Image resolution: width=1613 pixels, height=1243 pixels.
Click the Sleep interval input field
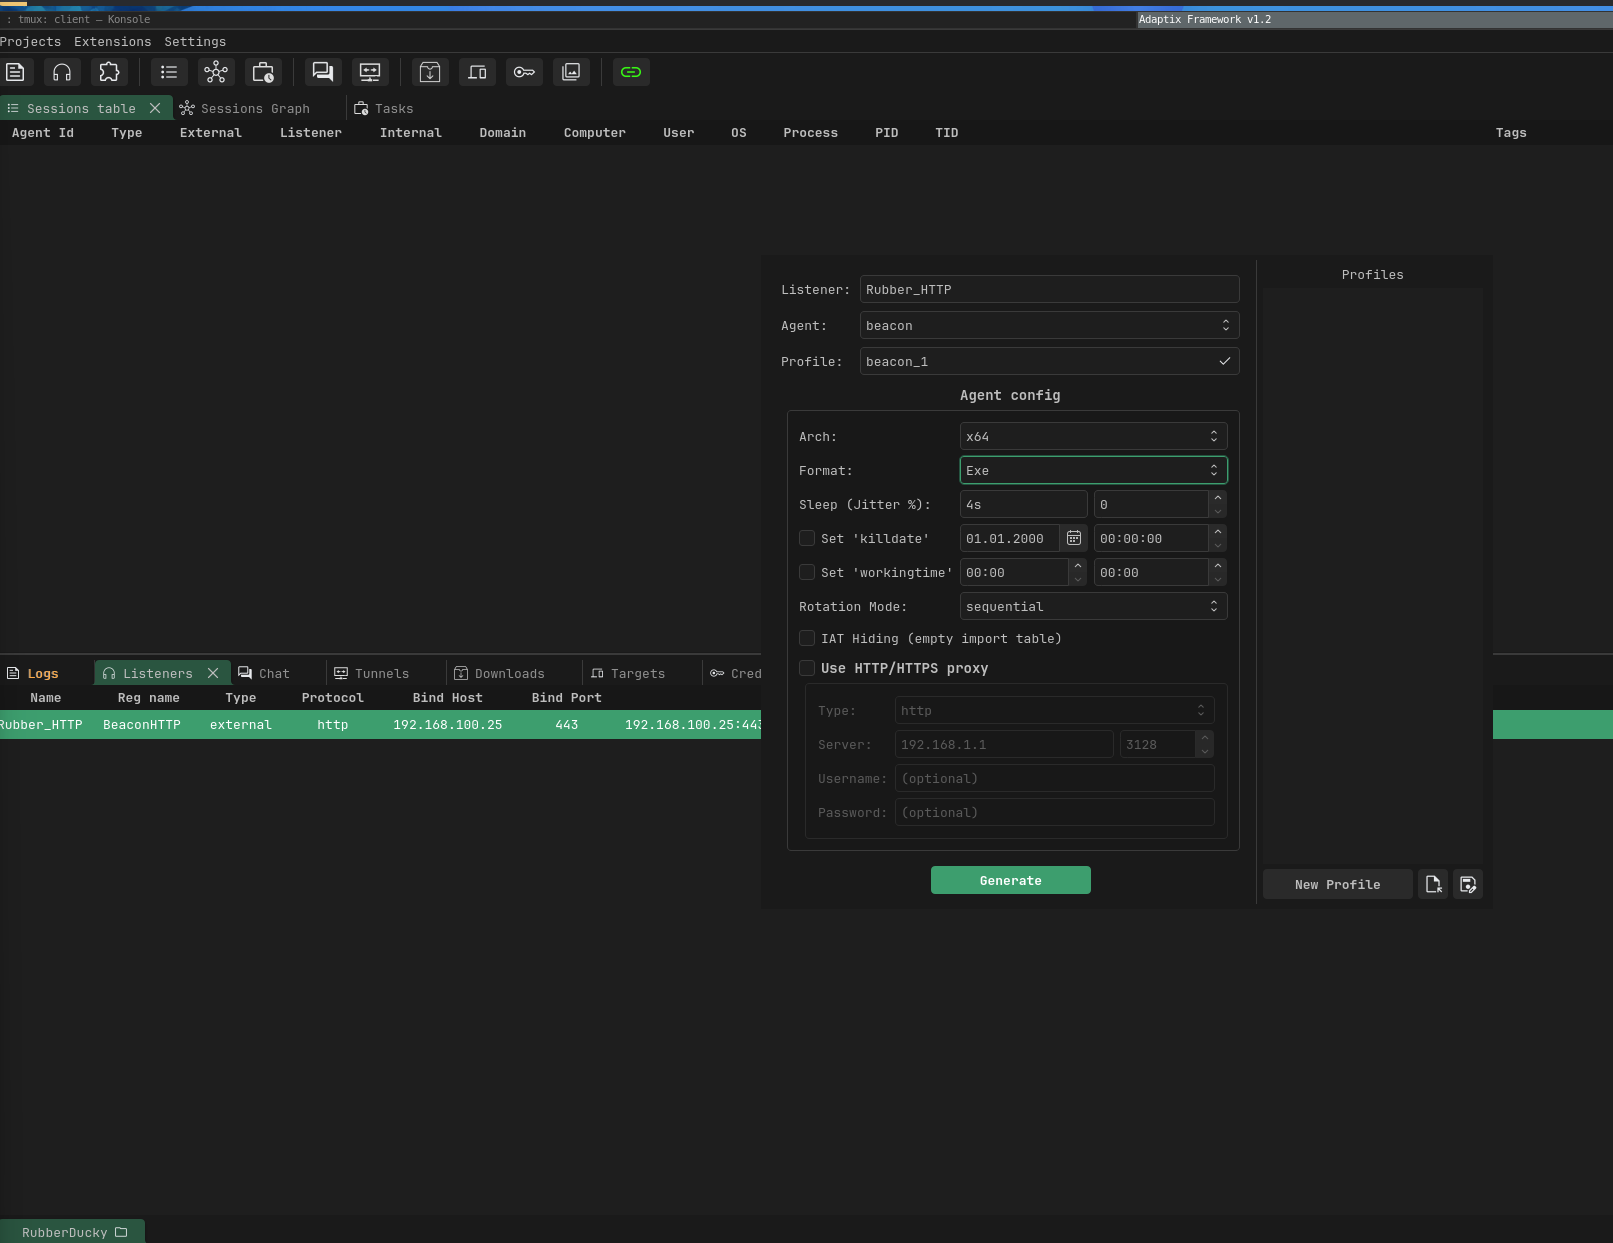coord(1022,504)
